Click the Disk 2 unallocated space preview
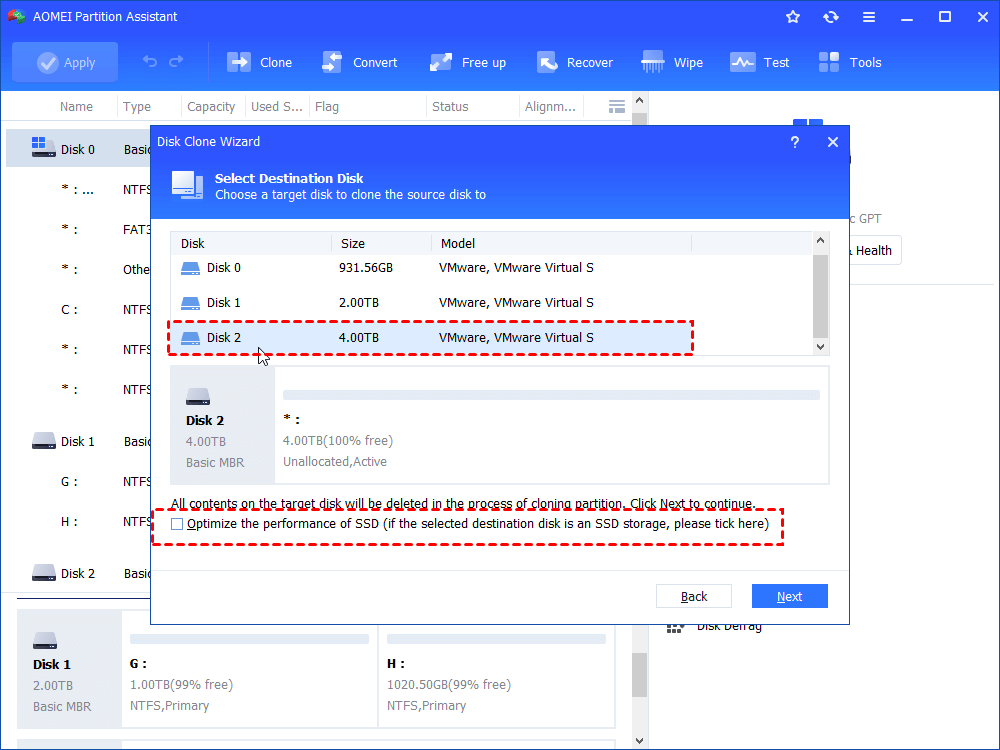This screenshot has width=1000, height=750. point(551,425)
